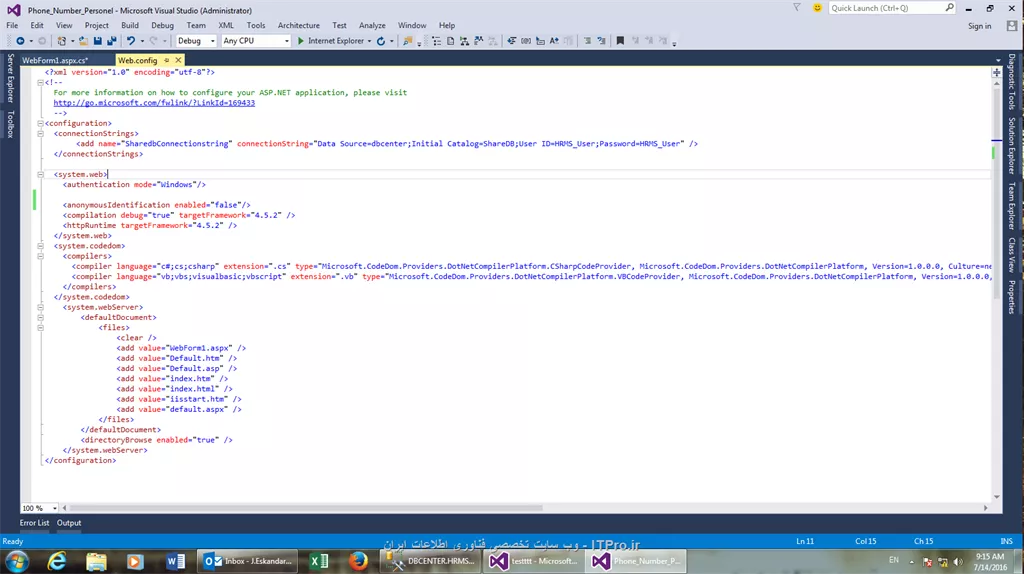Pin the Web.config tab

coord(167,60)
